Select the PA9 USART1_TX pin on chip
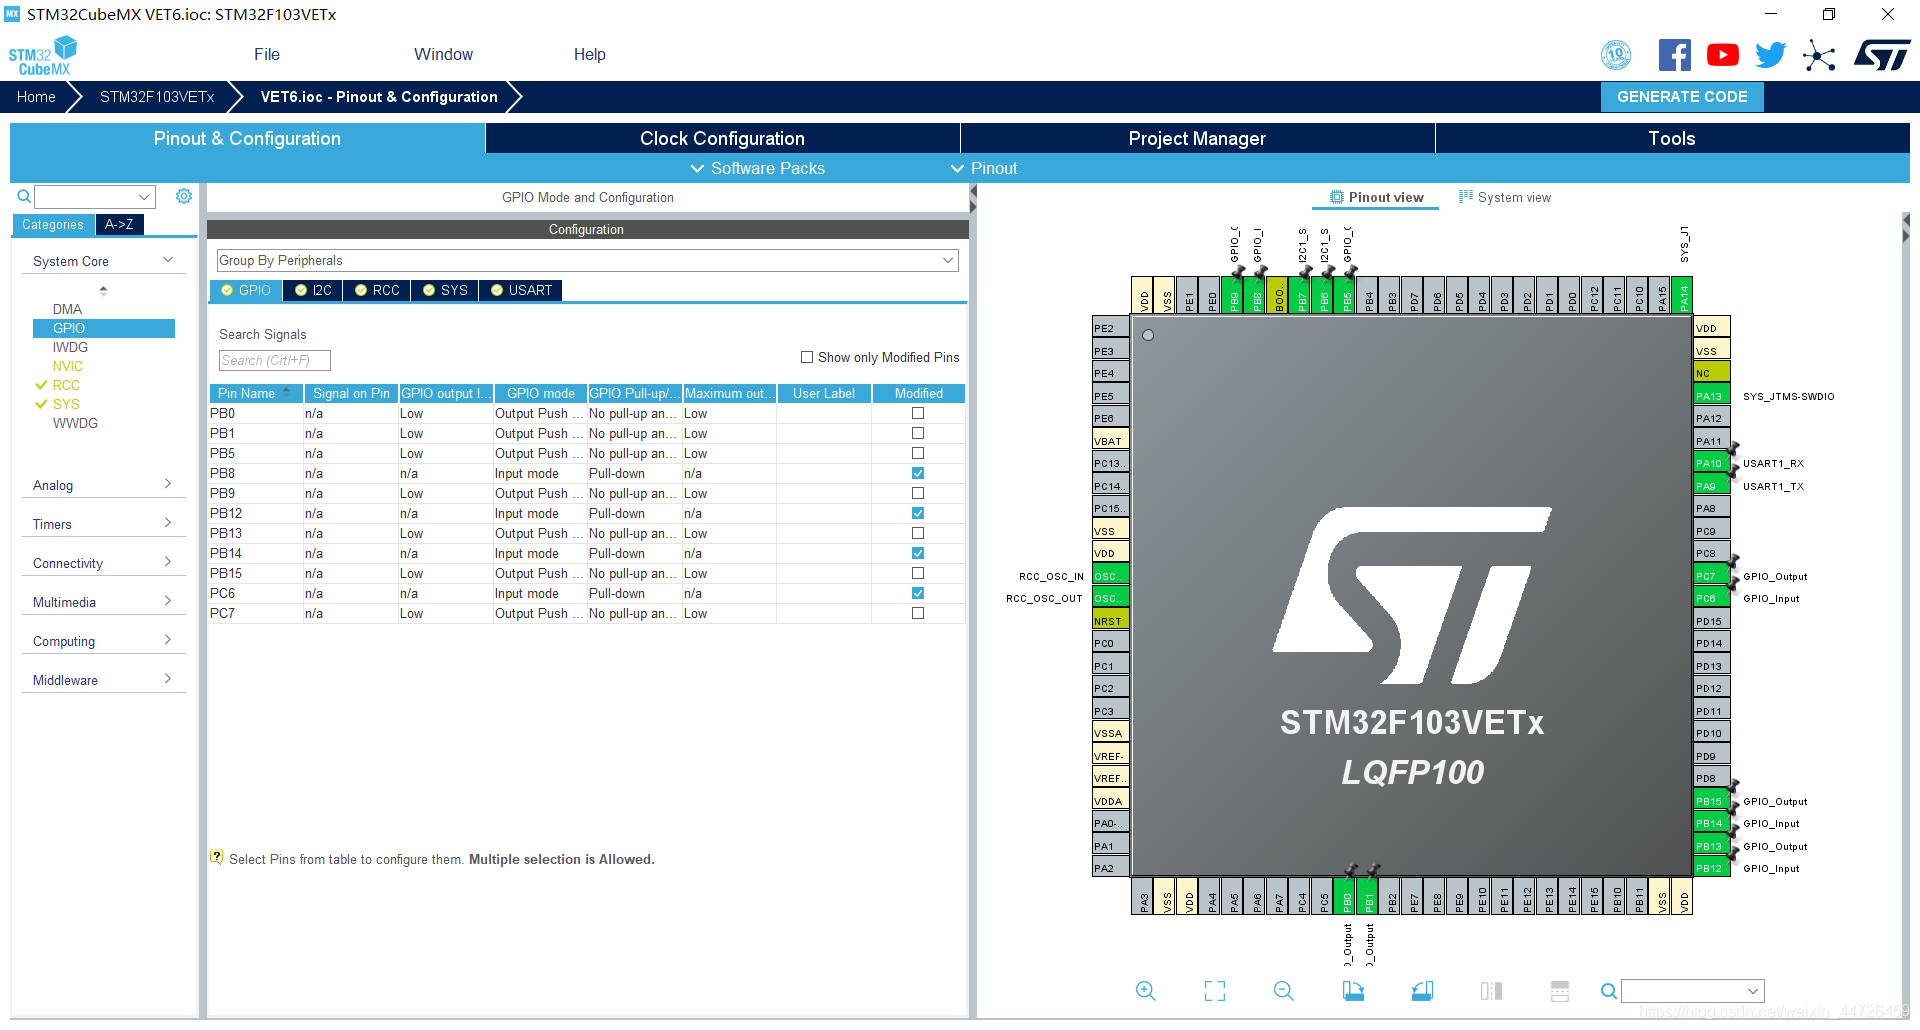This screenshot has height=1030, width=1920. [x=1711, y=486]
